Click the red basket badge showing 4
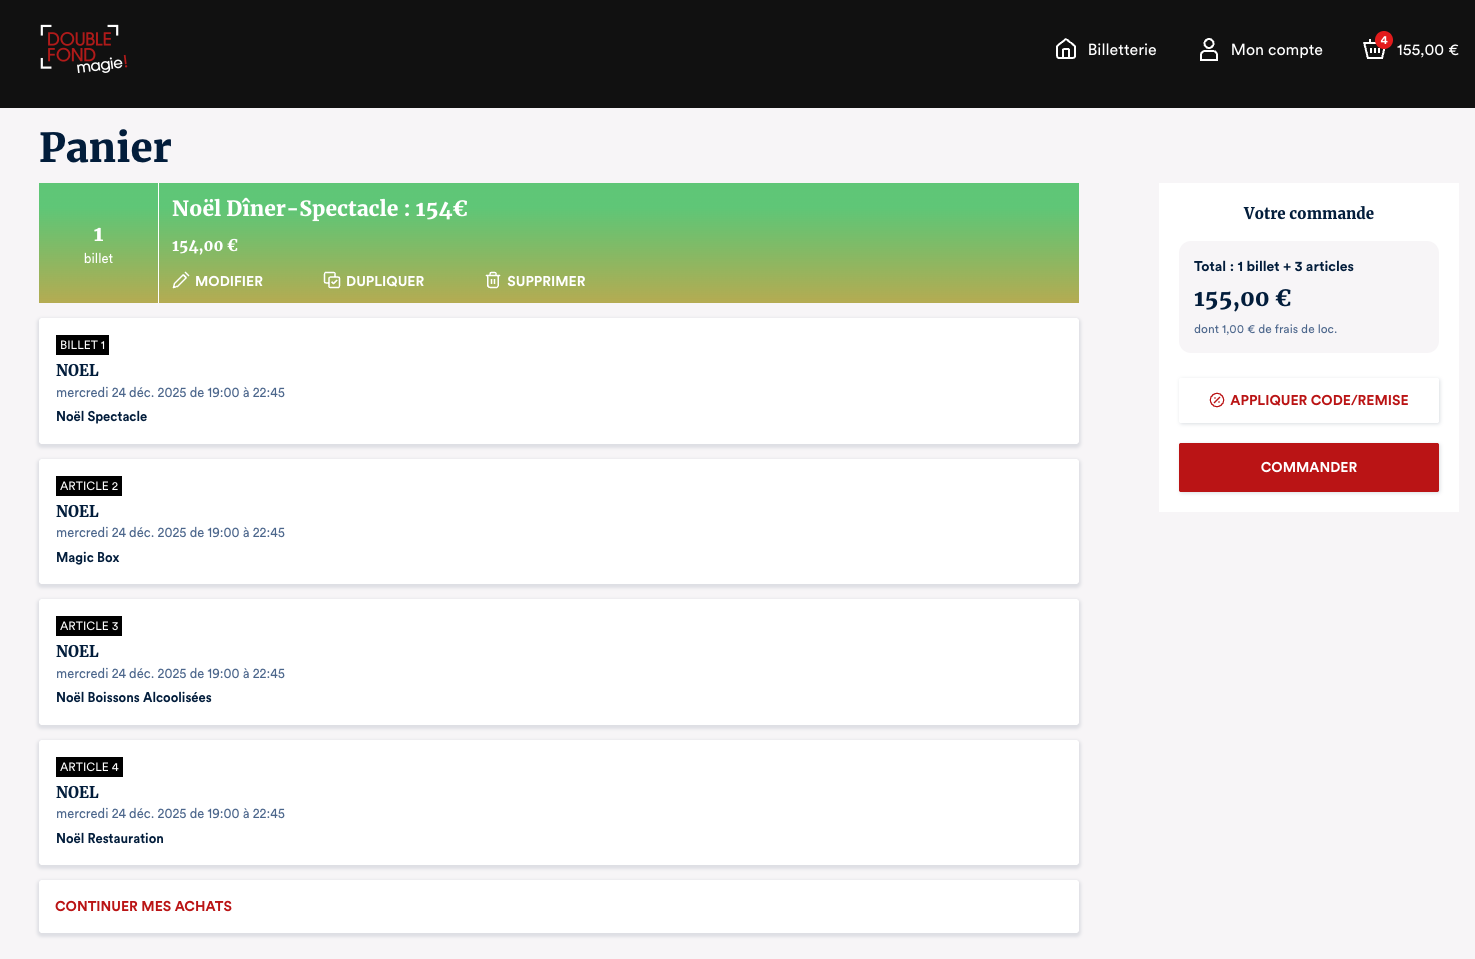Image resolution: width=1475 pixels, height=959 pixels. pos(1384,40)
